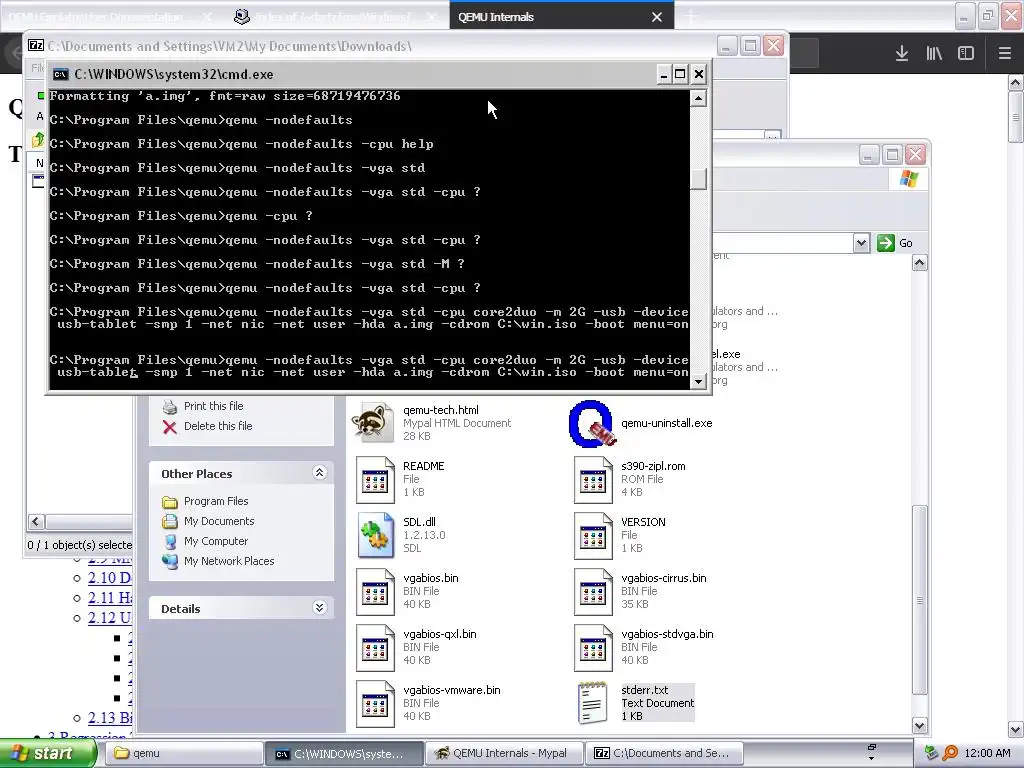The image size is (1024, 768).
Task: Click the Go button in Explorer
Action: 896,243
